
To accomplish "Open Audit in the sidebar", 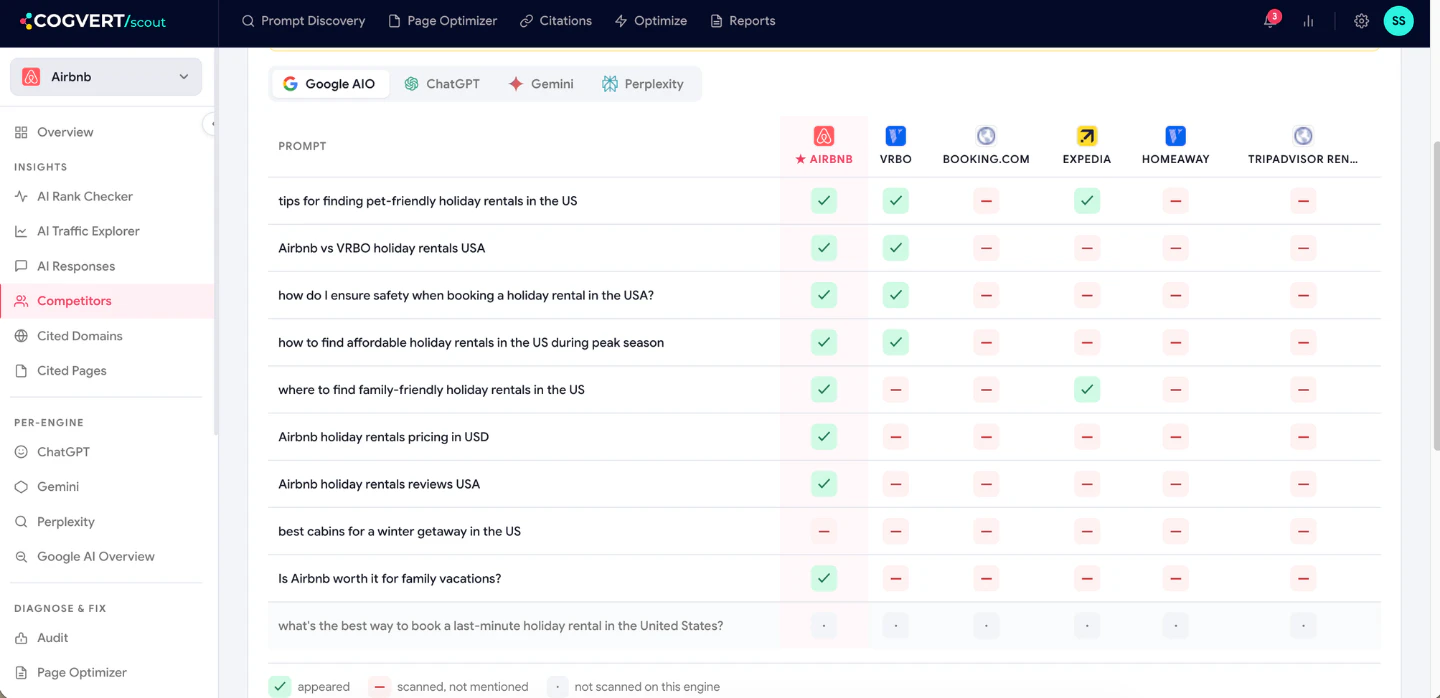I will (106, 638).
